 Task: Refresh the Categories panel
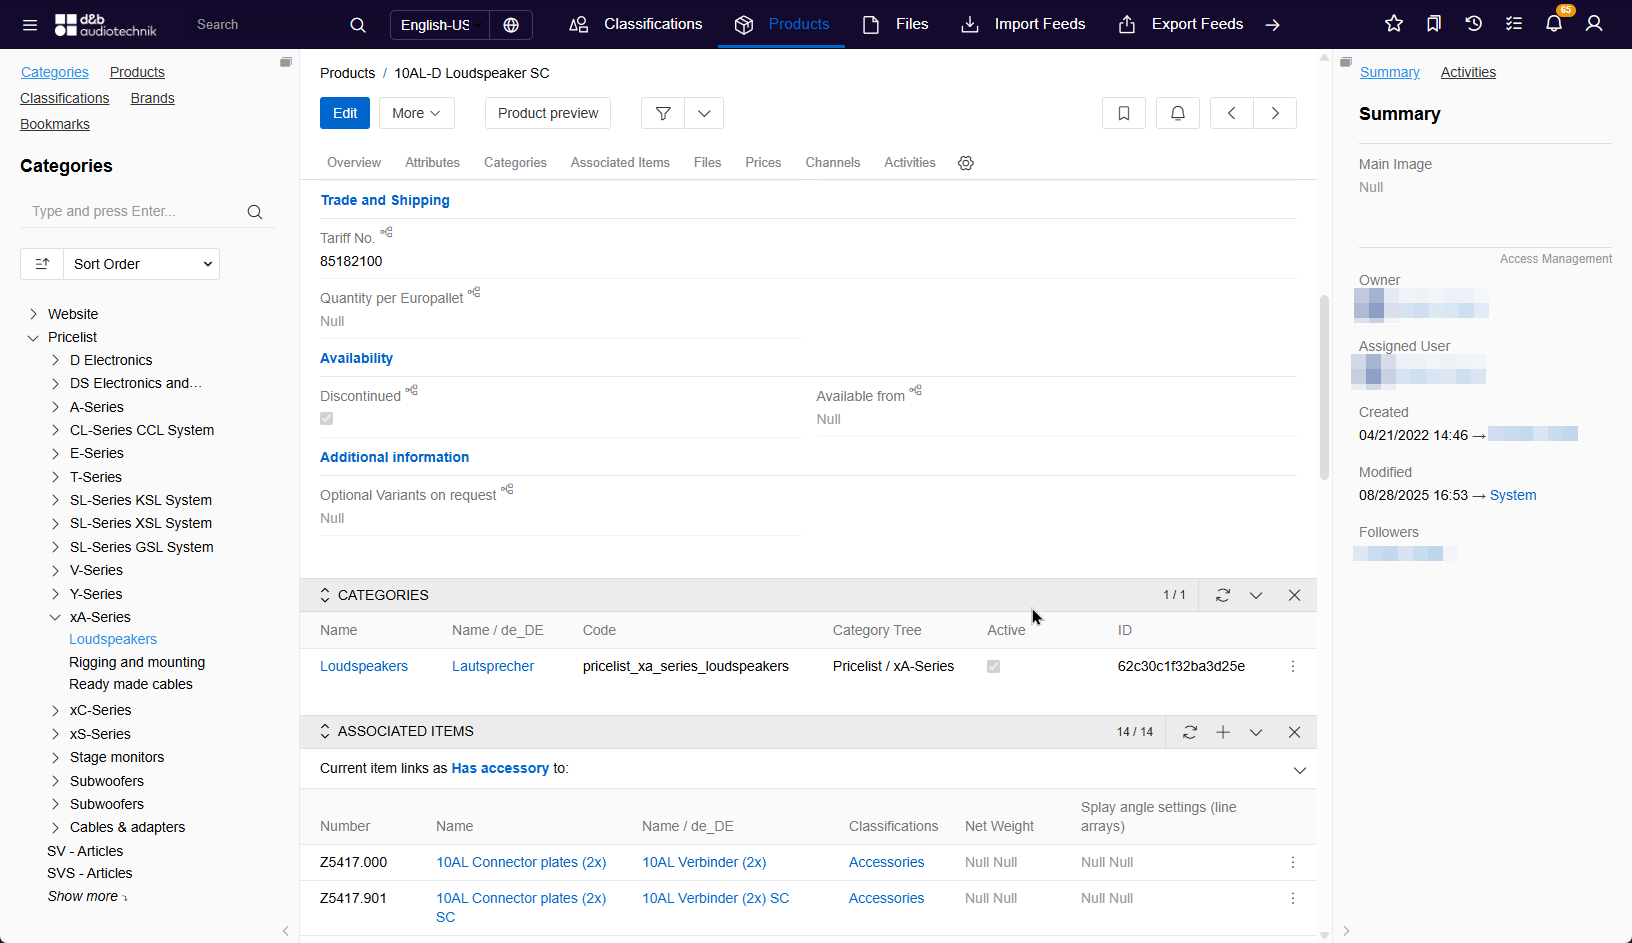(1223, 595)
